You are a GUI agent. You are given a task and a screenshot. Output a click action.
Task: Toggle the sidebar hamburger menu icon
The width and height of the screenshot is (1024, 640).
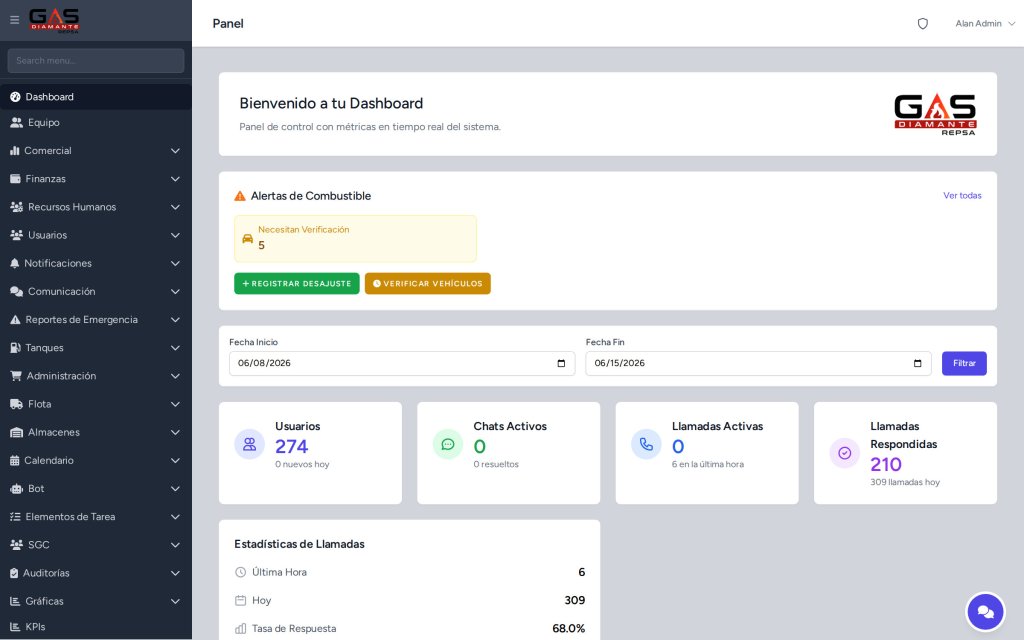(x=14, y=20)
